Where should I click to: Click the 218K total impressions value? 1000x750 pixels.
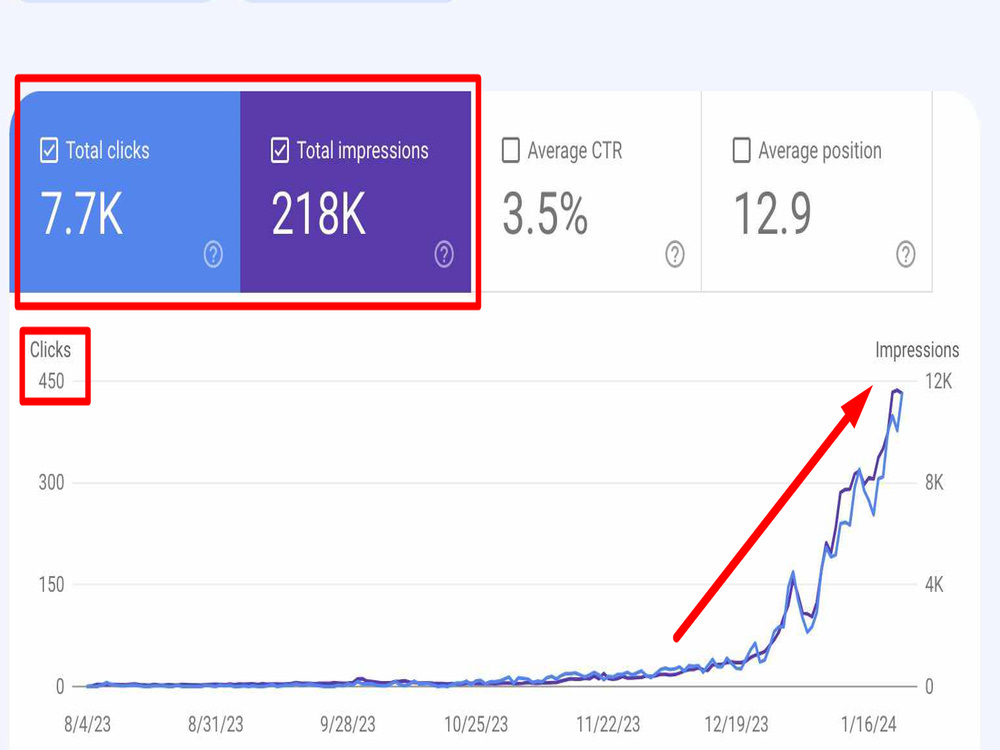[319, 214]
